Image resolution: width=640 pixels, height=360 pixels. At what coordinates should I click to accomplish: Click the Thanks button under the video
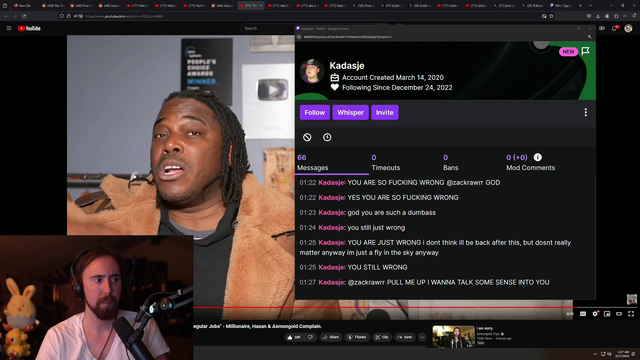(x=357, y=337)
